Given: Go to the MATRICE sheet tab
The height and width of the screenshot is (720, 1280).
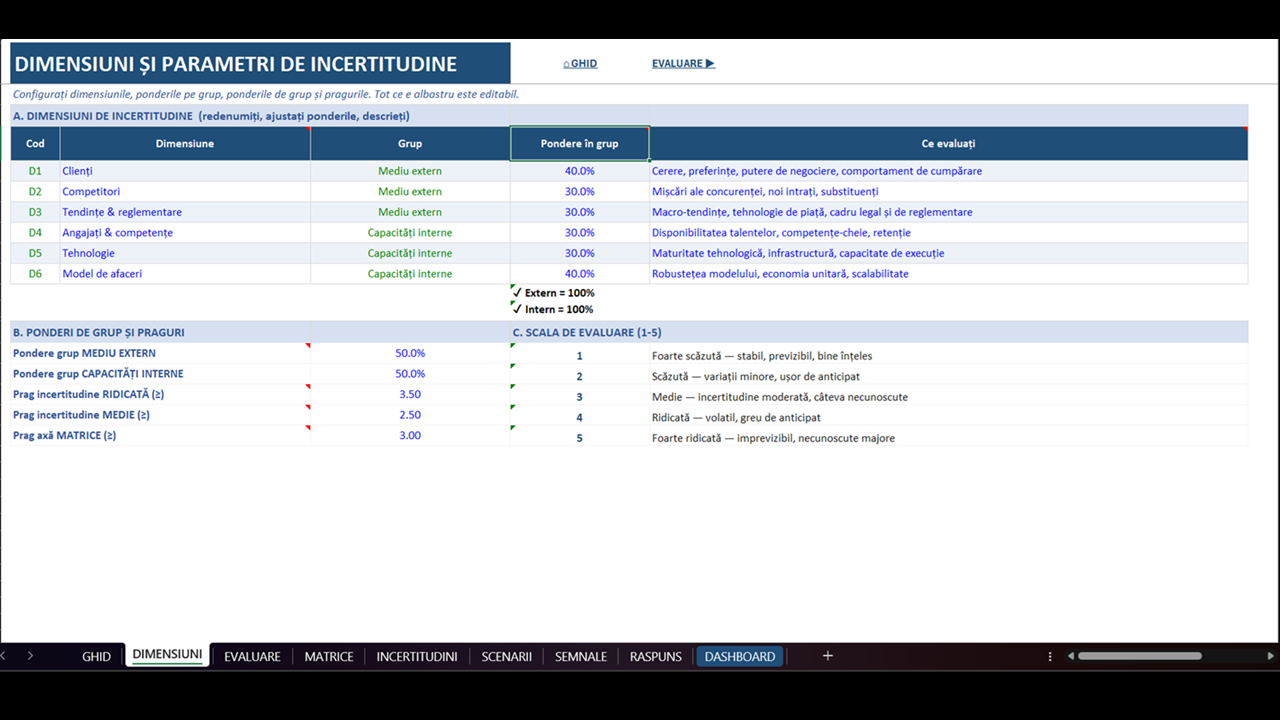Looking at the screenshot, I should (329, 657).
